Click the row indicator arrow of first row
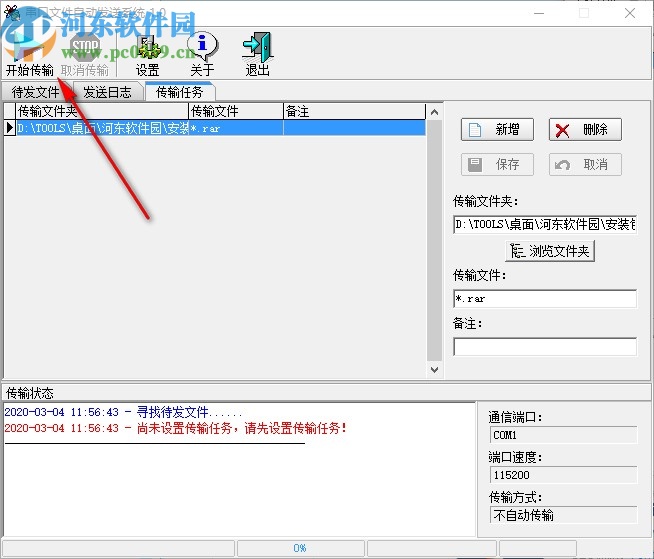This screenshot has width=654, height=559. click(10, 128)
